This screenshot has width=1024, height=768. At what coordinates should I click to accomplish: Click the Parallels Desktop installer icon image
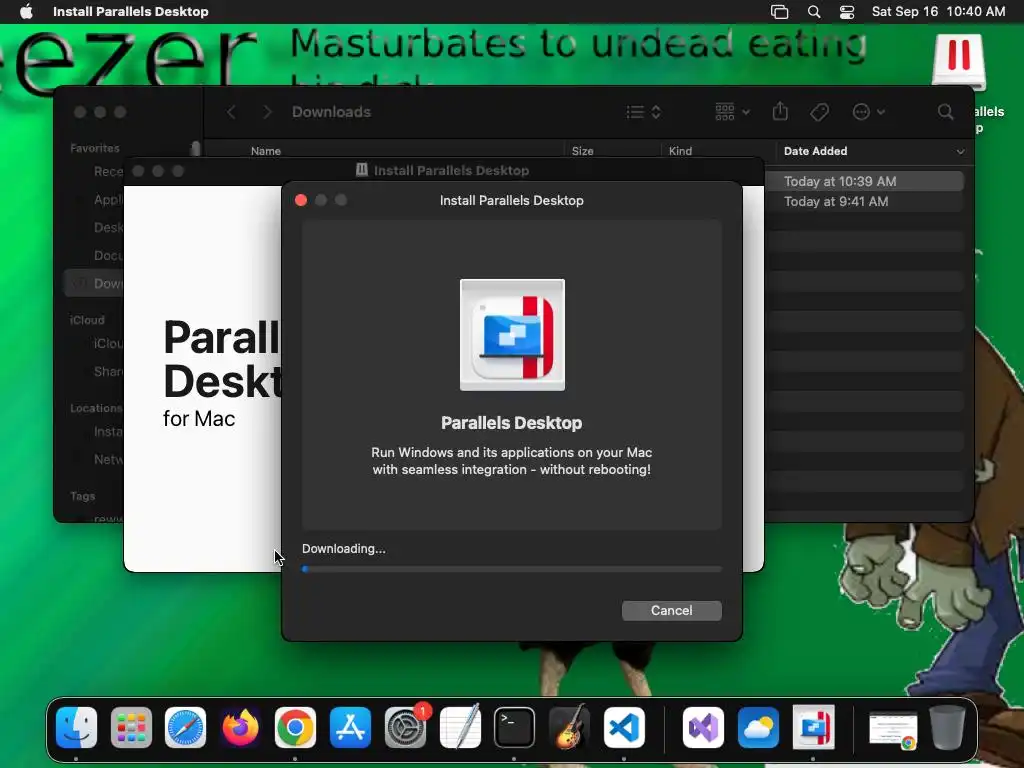coord(512,335)
